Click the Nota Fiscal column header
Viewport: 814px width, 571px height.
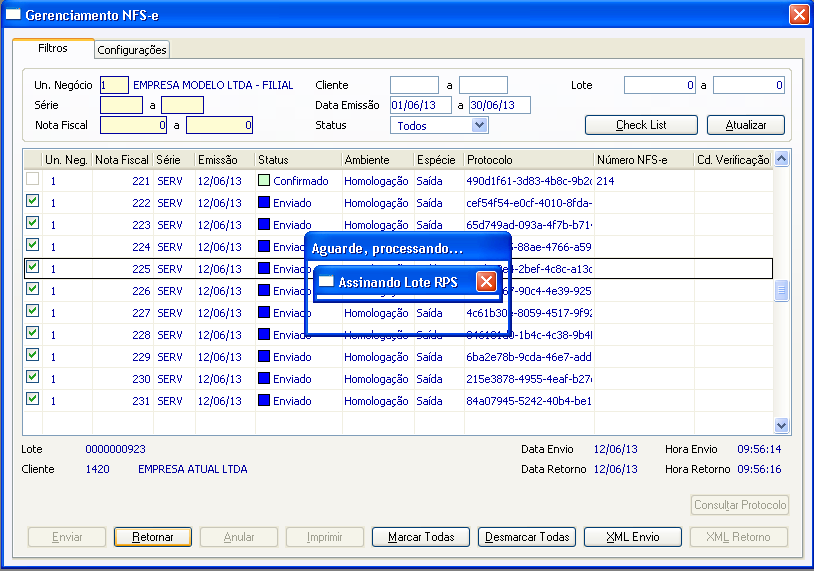pos(123,160)
